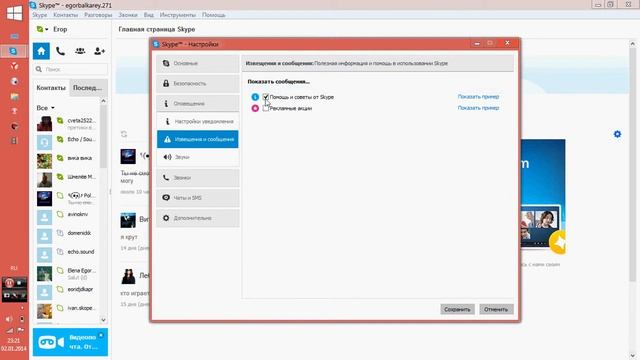Click the Сохранить button
Screen dimensions: 640x360
point(457,309)
